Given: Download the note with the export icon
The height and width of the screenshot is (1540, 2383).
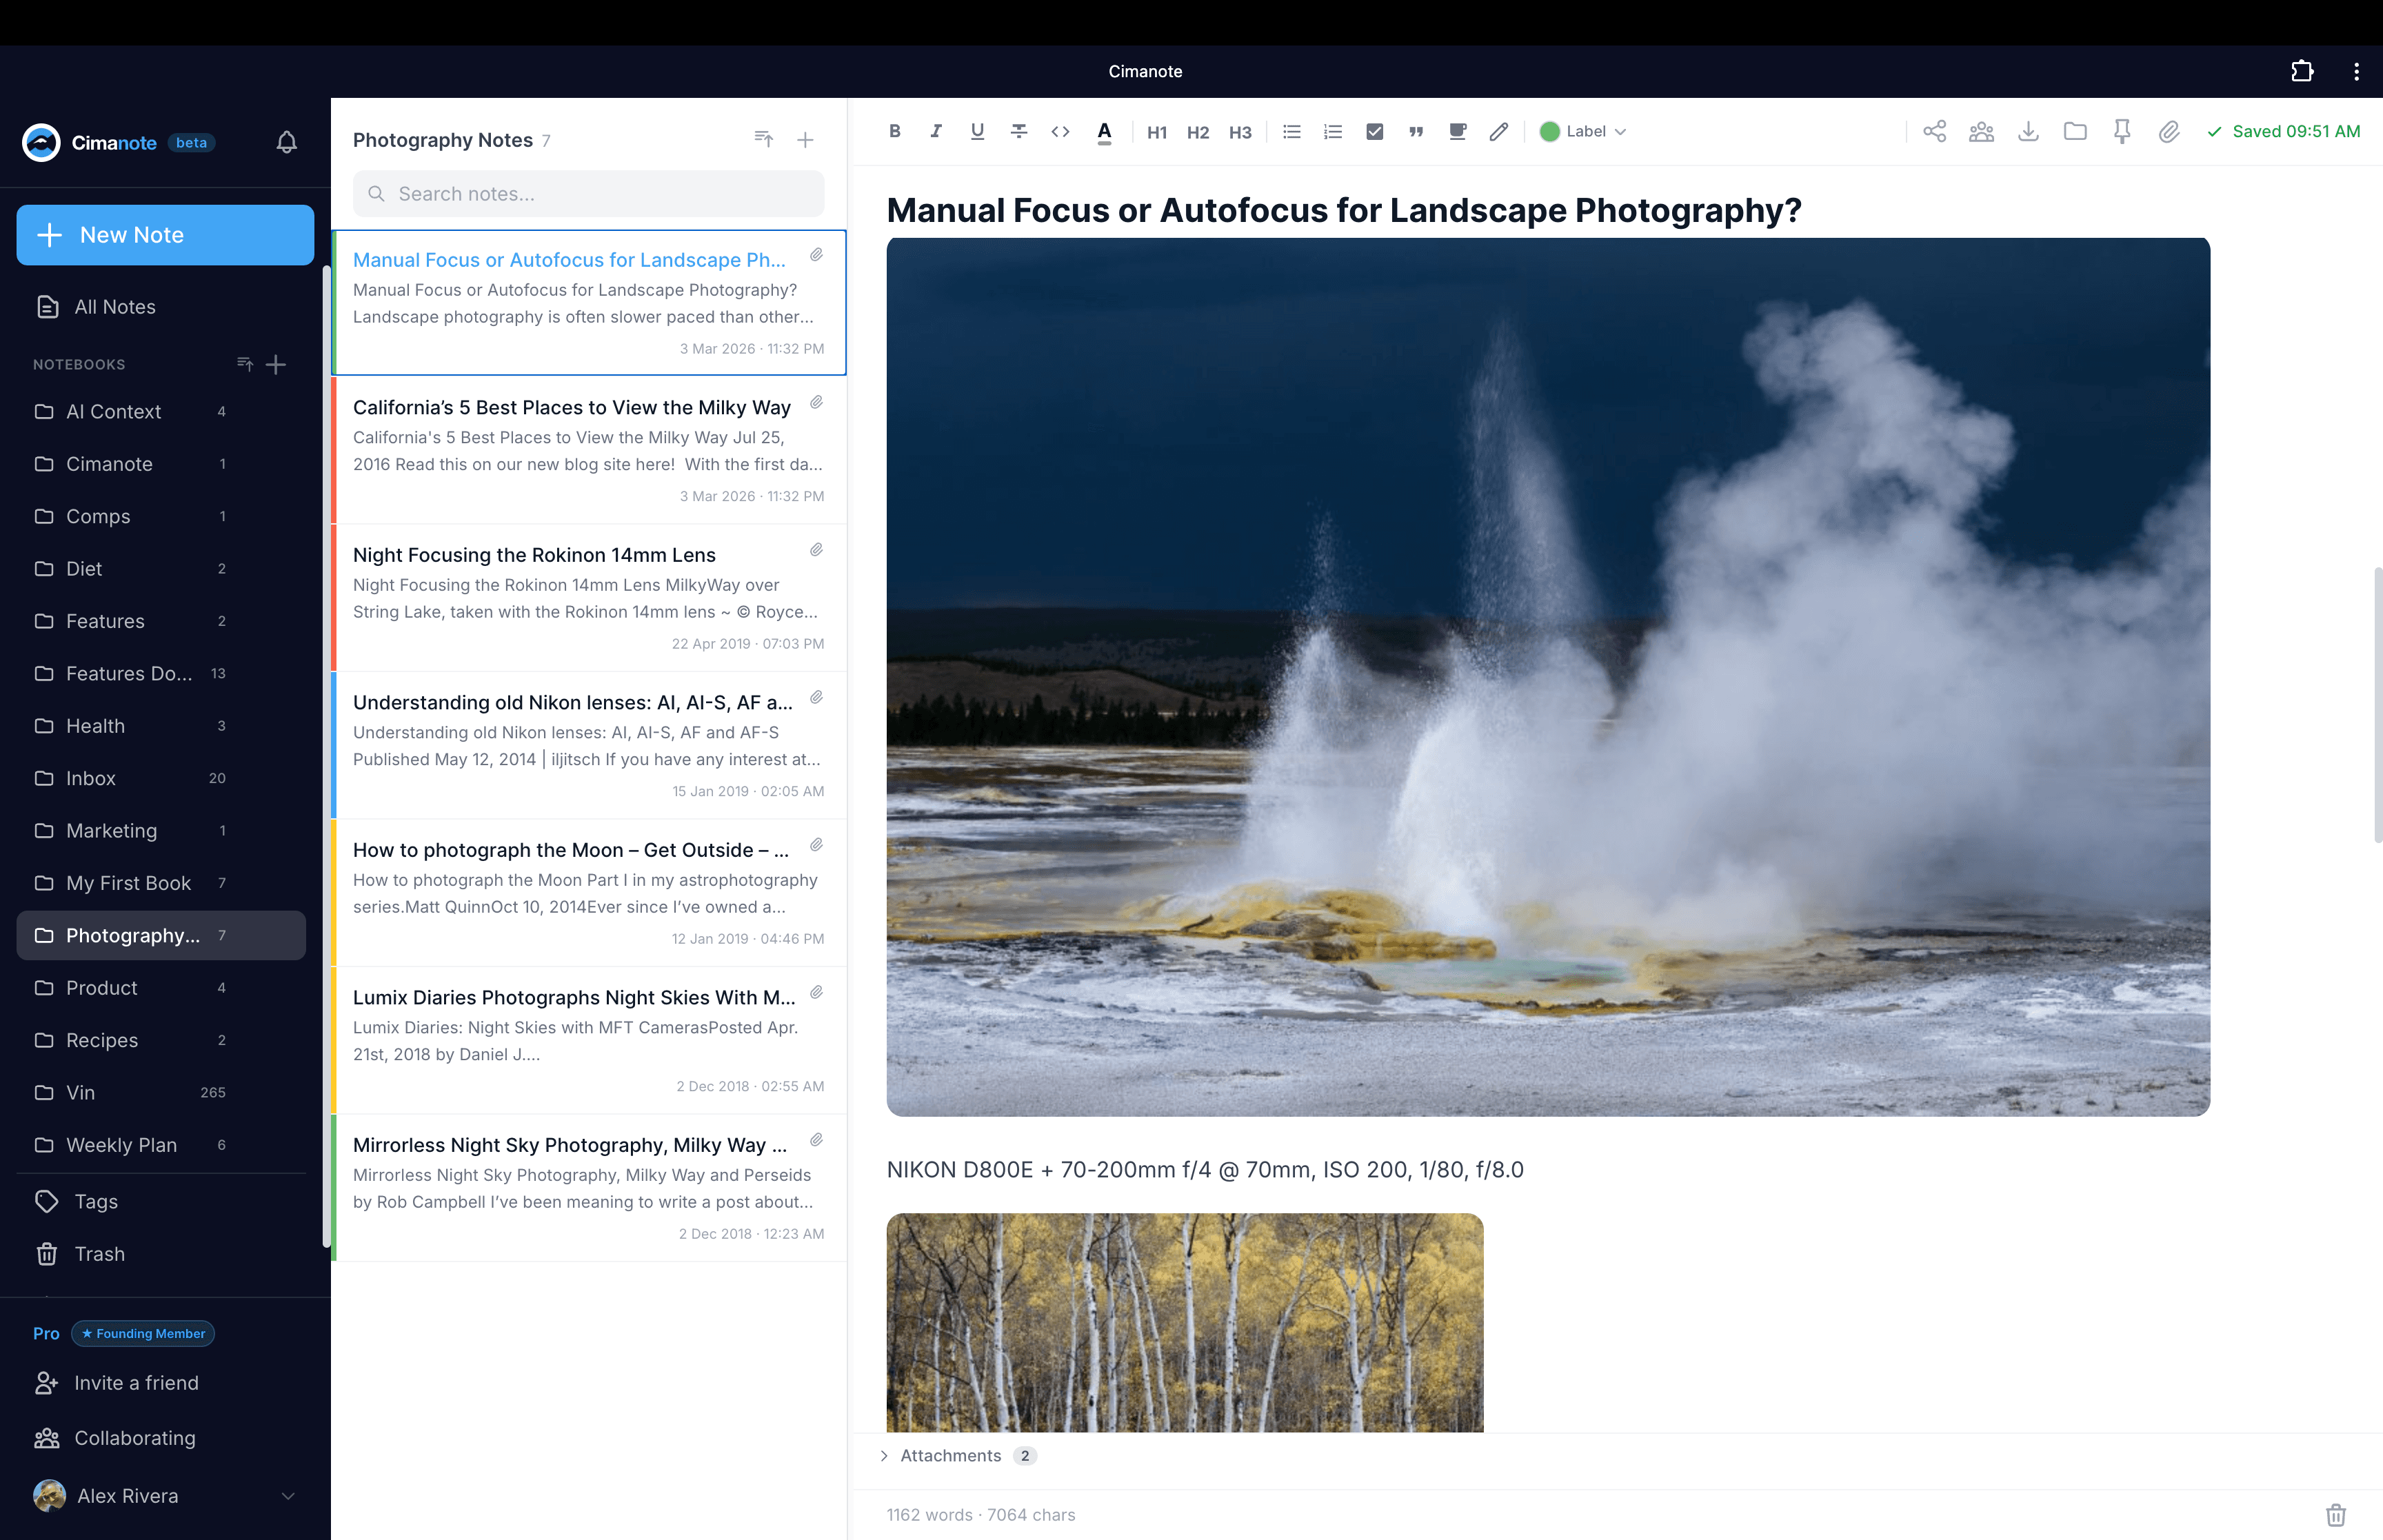Looking at the screenshot, I should [2028, 131].
